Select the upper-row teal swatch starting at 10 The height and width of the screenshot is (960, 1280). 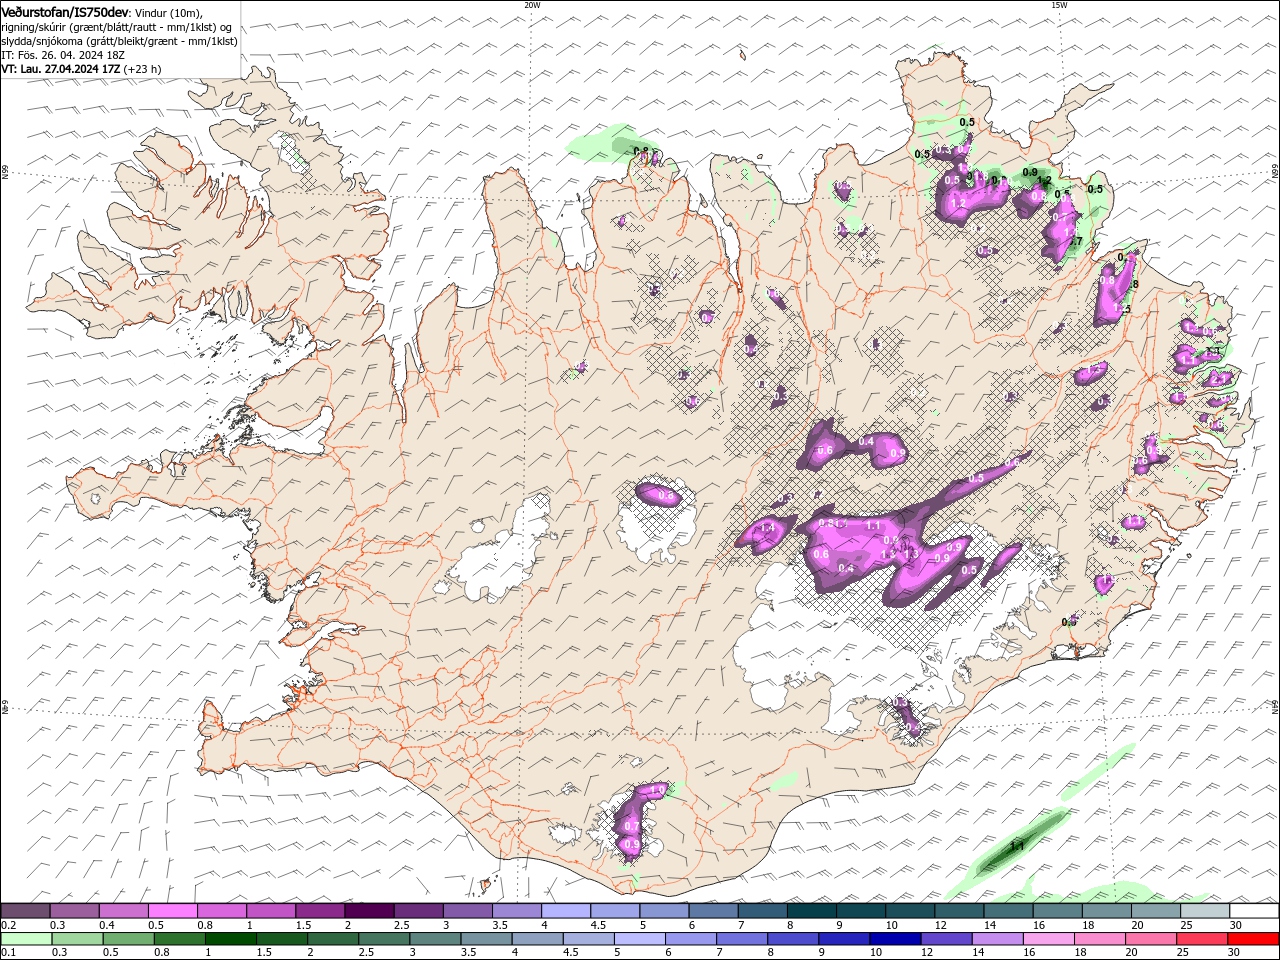pyautogui.click(x=910, y=911)
